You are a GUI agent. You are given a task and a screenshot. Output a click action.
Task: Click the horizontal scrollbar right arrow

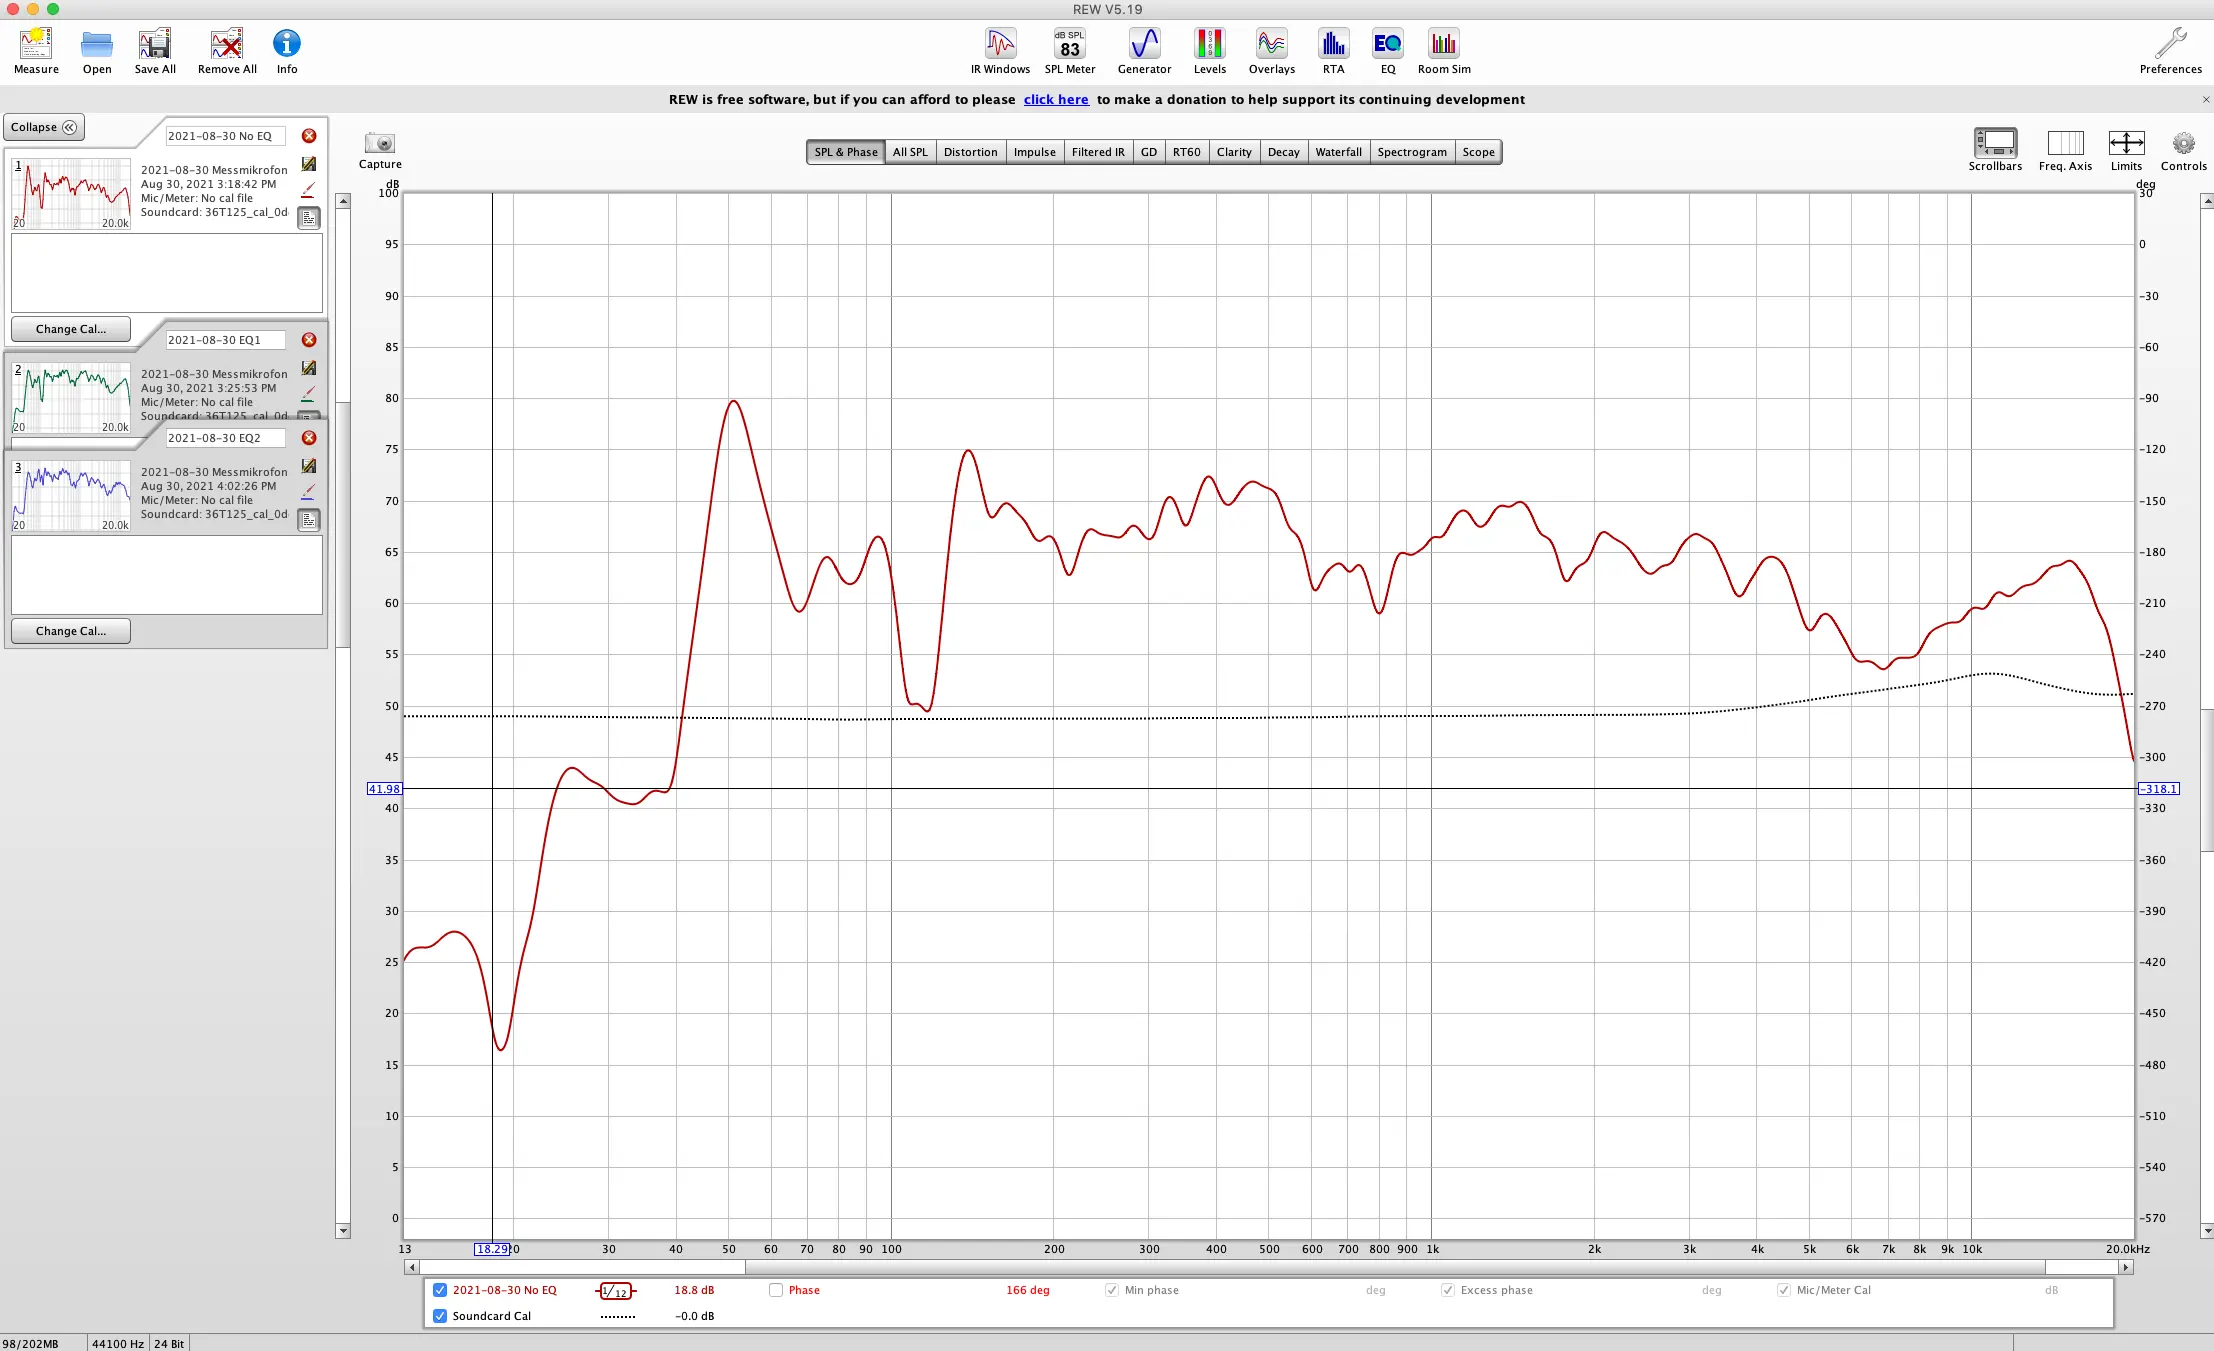click(x=2126, y=1267)
